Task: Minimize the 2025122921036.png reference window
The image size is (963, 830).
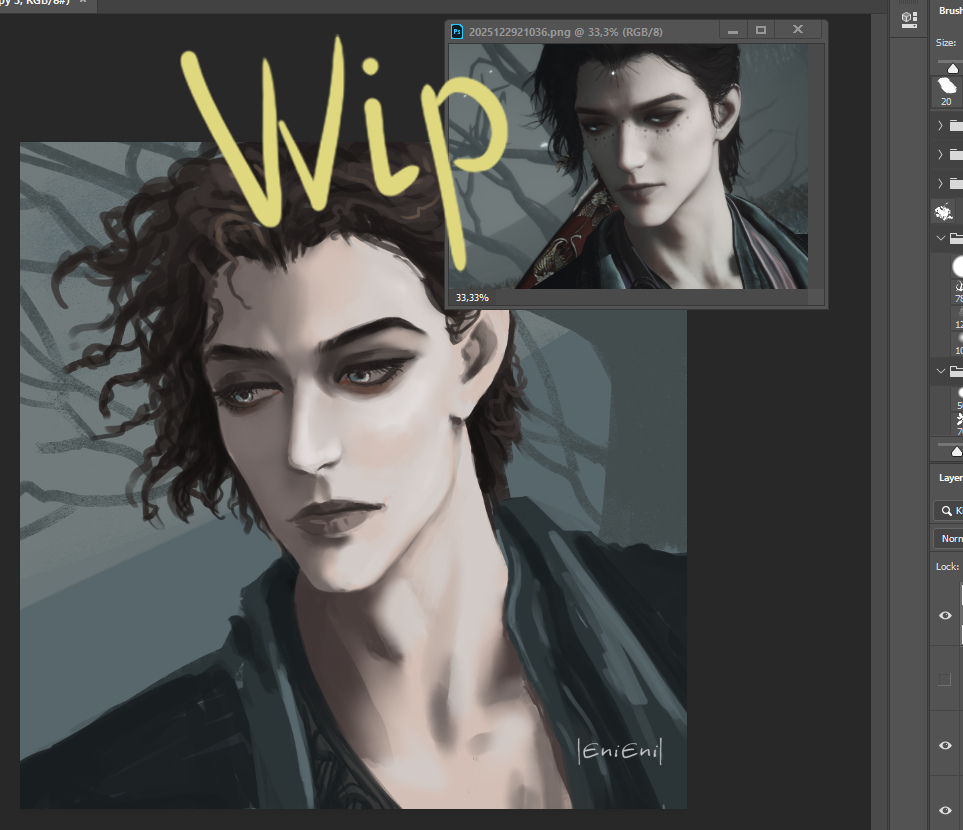Action: tap(733, 31)
